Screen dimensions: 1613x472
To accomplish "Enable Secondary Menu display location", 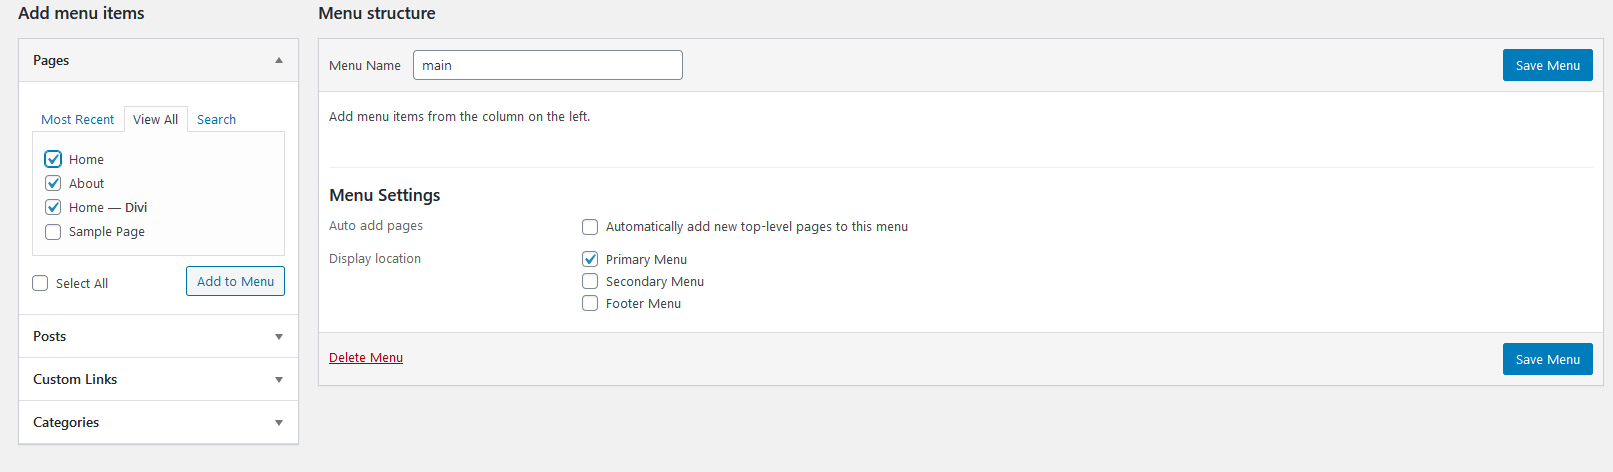I will (590, 281).
